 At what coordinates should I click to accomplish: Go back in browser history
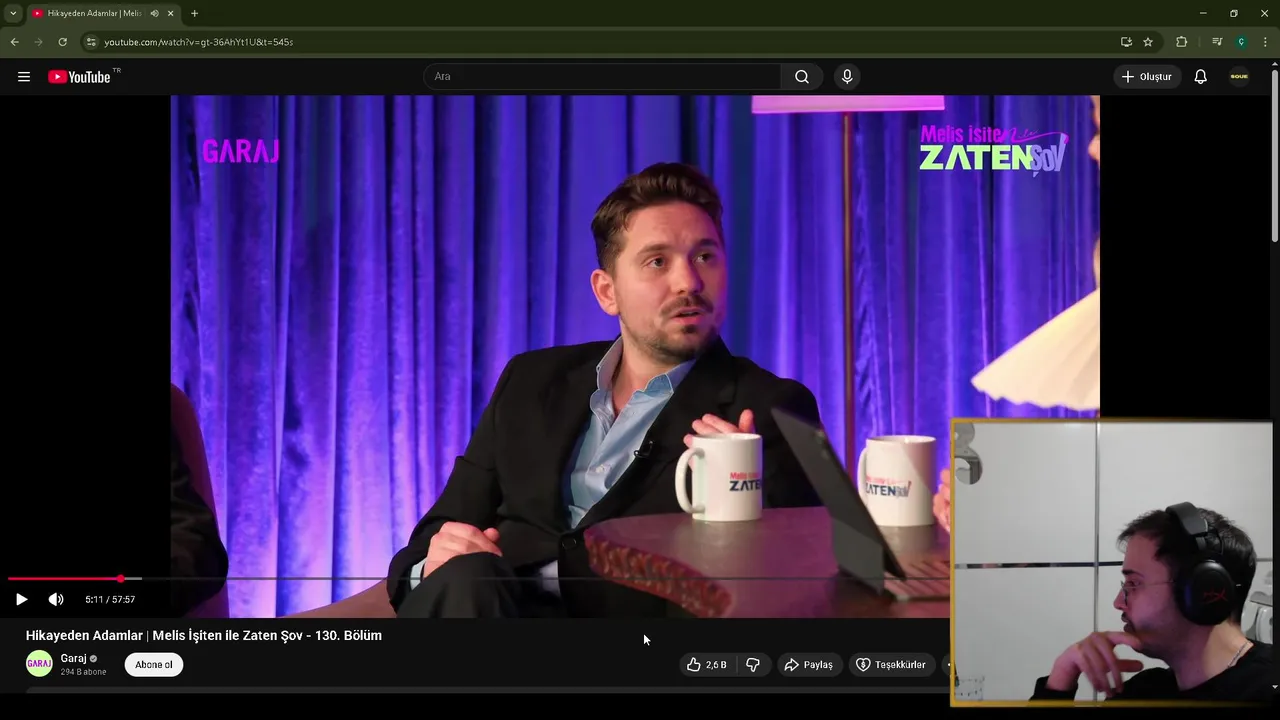coord(14,42)
